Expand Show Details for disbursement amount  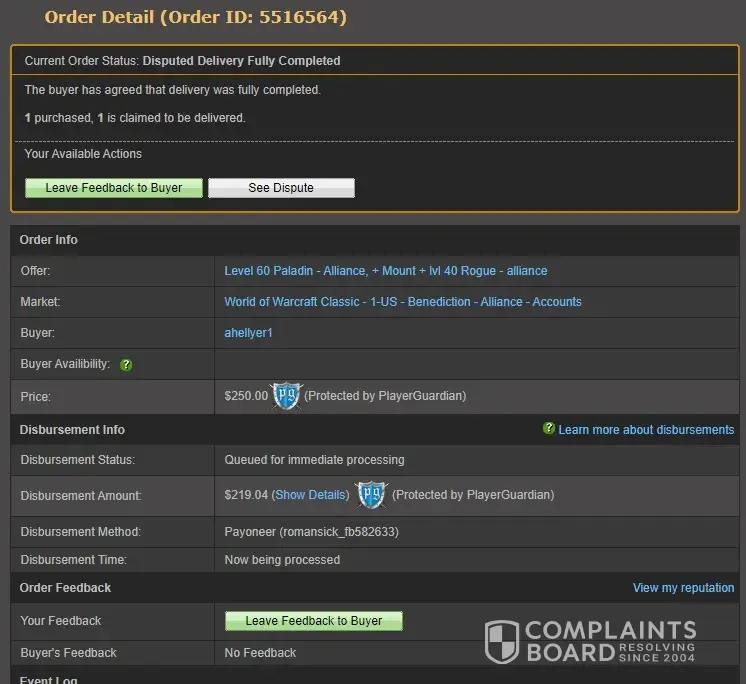pyautogui.click(x=310, y=495)
